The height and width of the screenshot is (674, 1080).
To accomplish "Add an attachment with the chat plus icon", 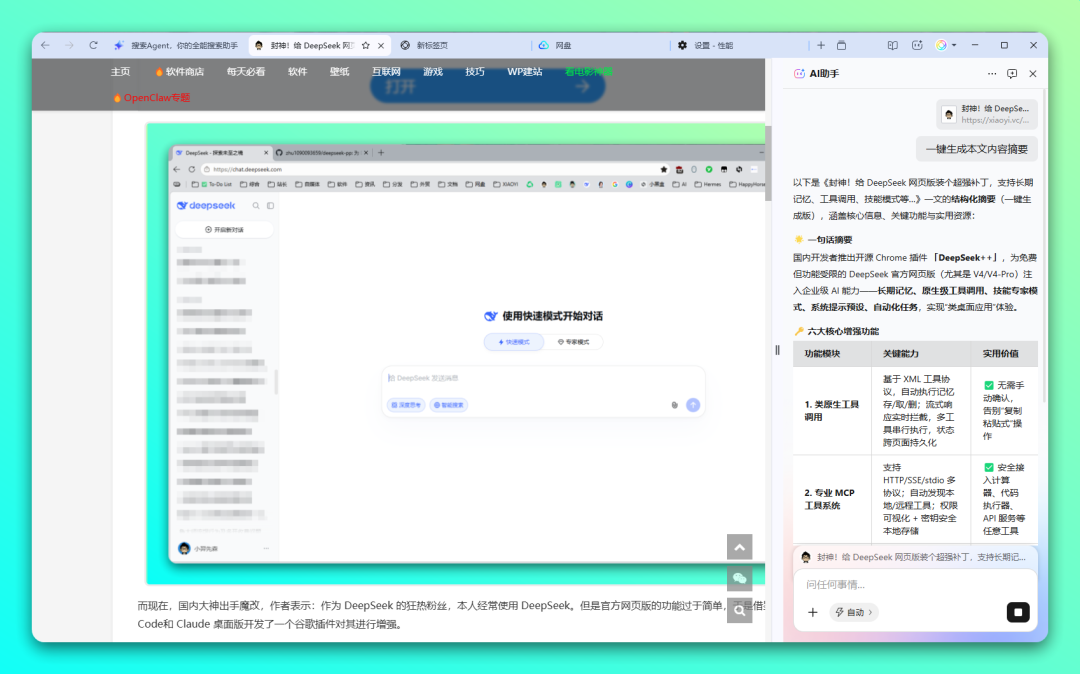I will (813, 612).
